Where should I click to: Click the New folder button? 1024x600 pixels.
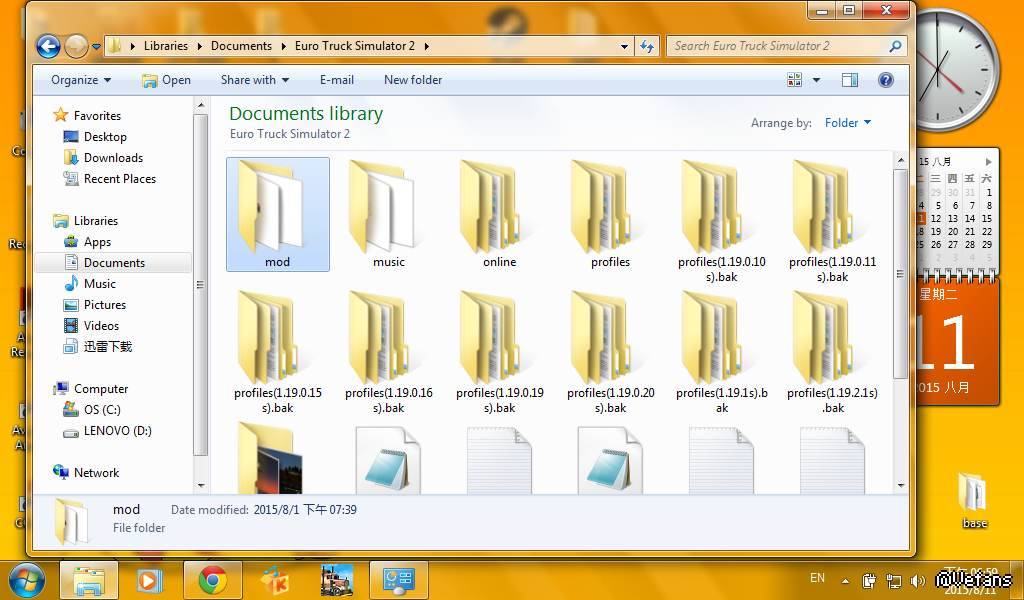(413, 80)
